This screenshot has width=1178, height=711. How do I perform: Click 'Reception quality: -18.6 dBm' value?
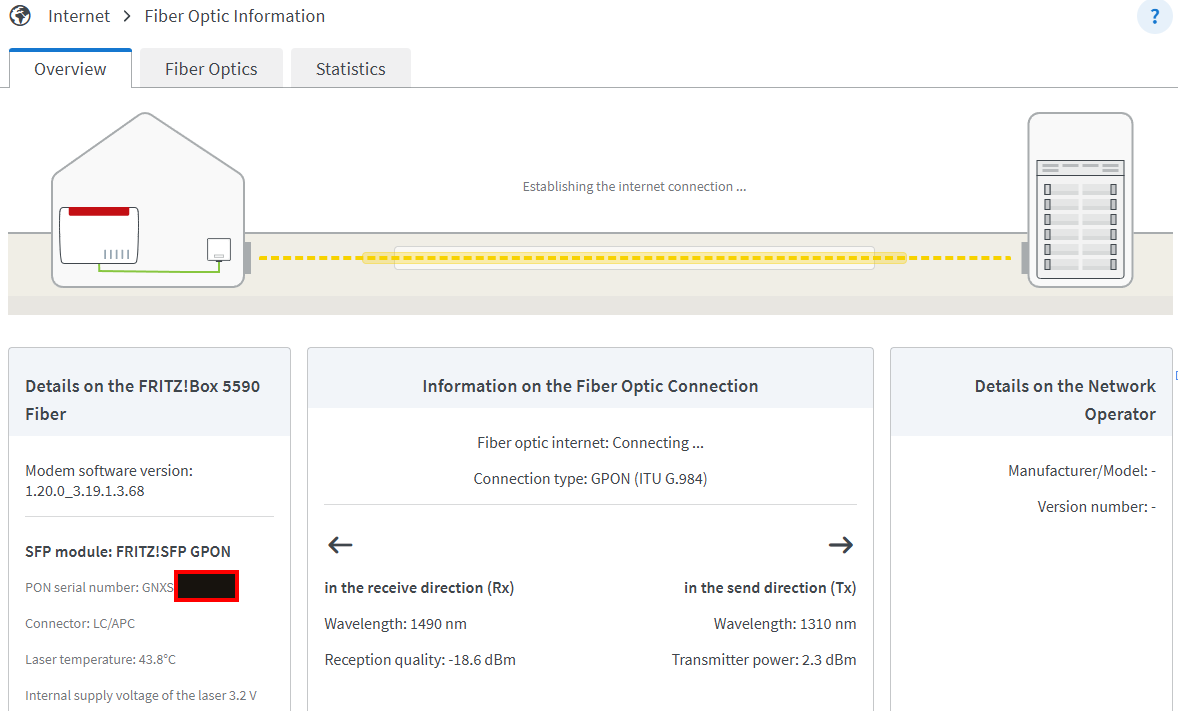point(420,660)
